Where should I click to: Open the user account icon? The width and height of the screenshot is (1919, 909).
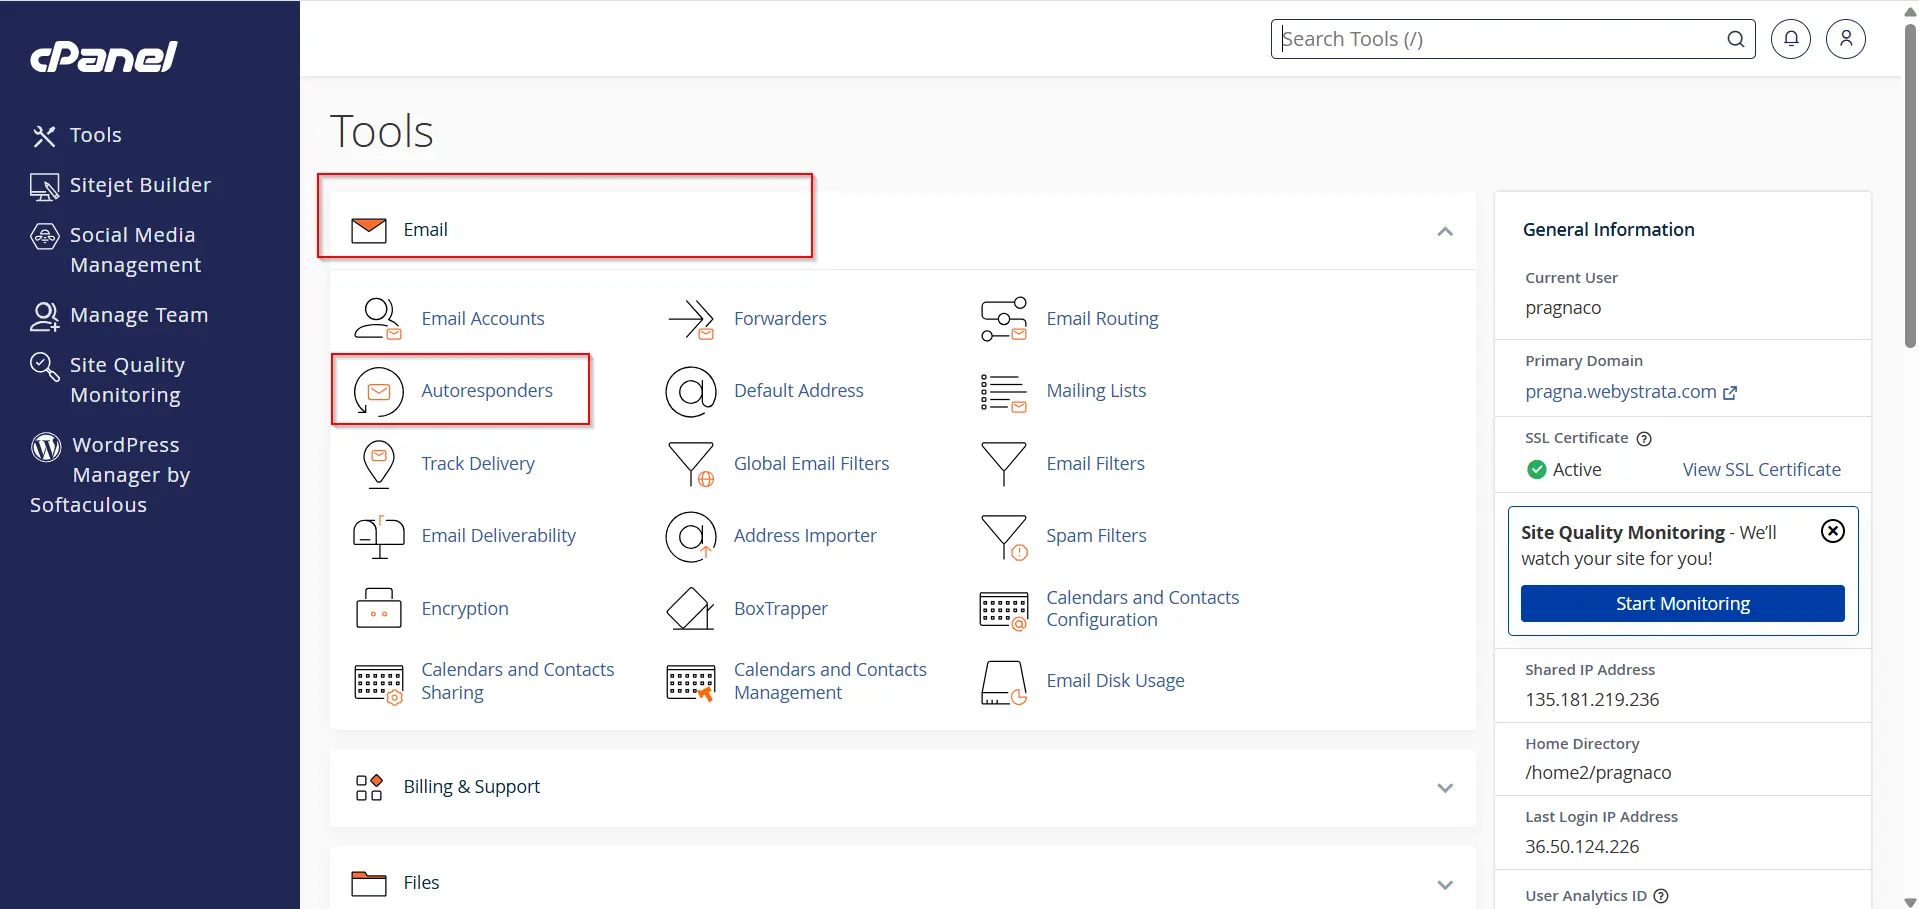click(1846, 39)
